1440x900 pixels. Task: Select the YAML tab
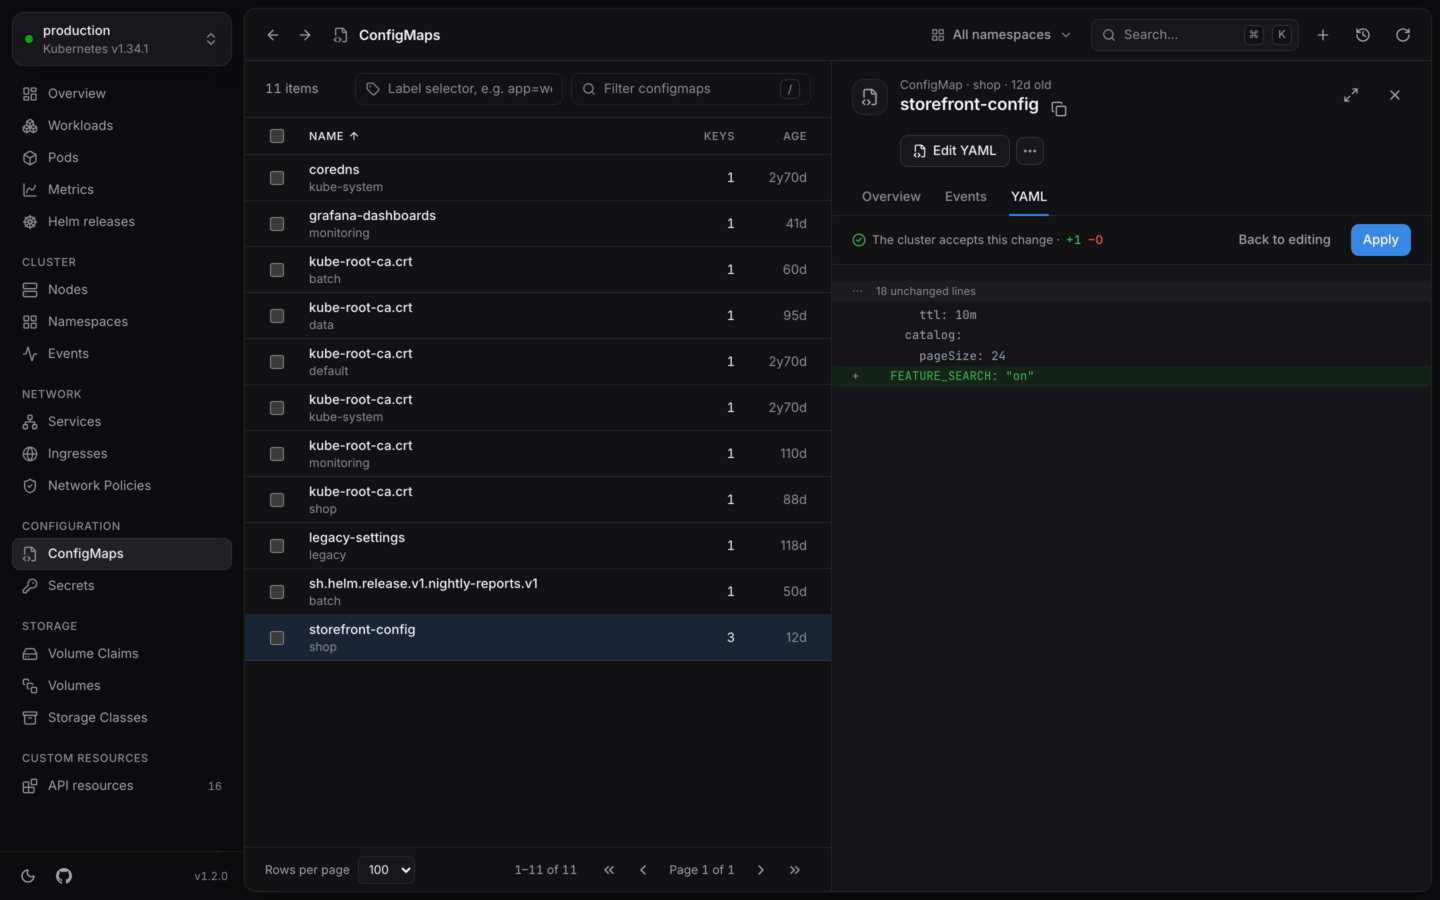click(x=1029, y=197)
